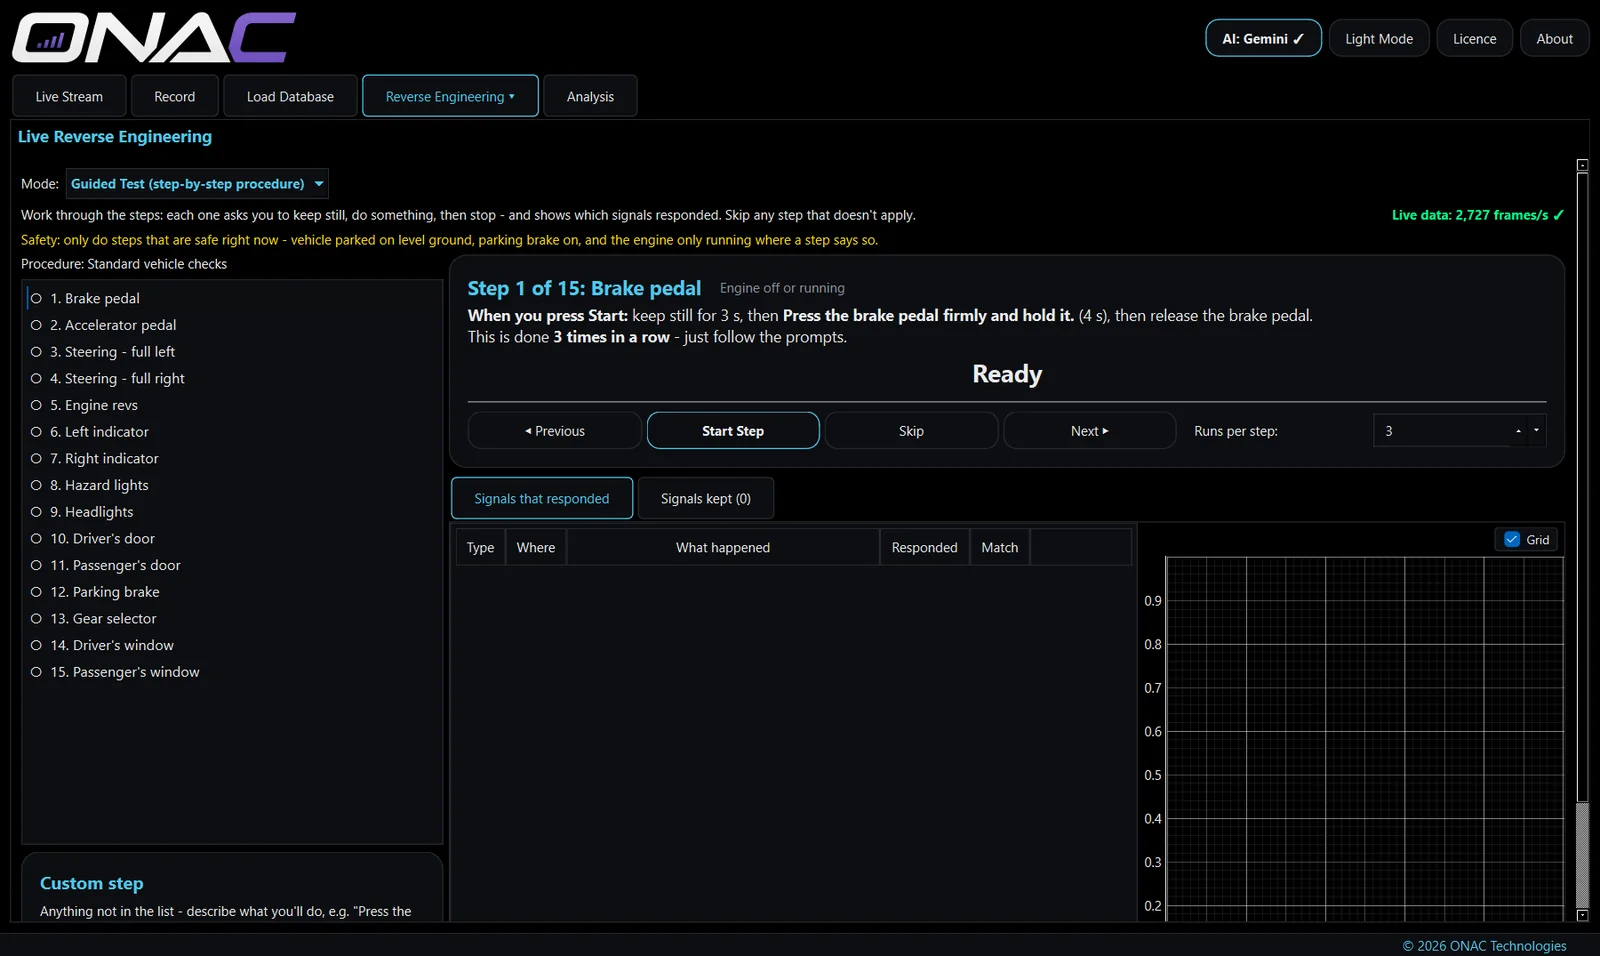The width and height of the screenshot is (1600, 956).
Task: Select the 15. Passenger's window step
Action: point(232,672)
